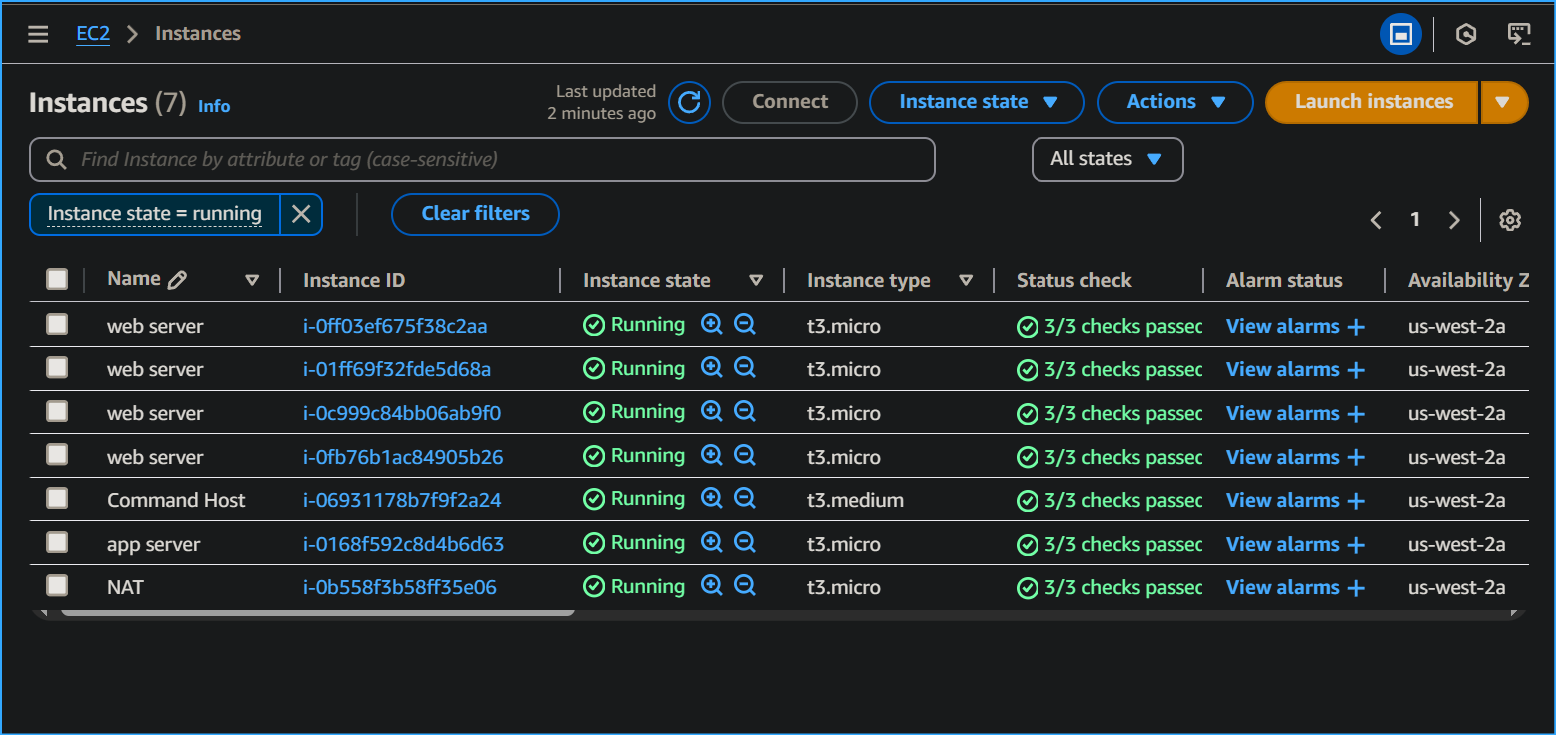Open the All states dropdown

[1107, 159]
